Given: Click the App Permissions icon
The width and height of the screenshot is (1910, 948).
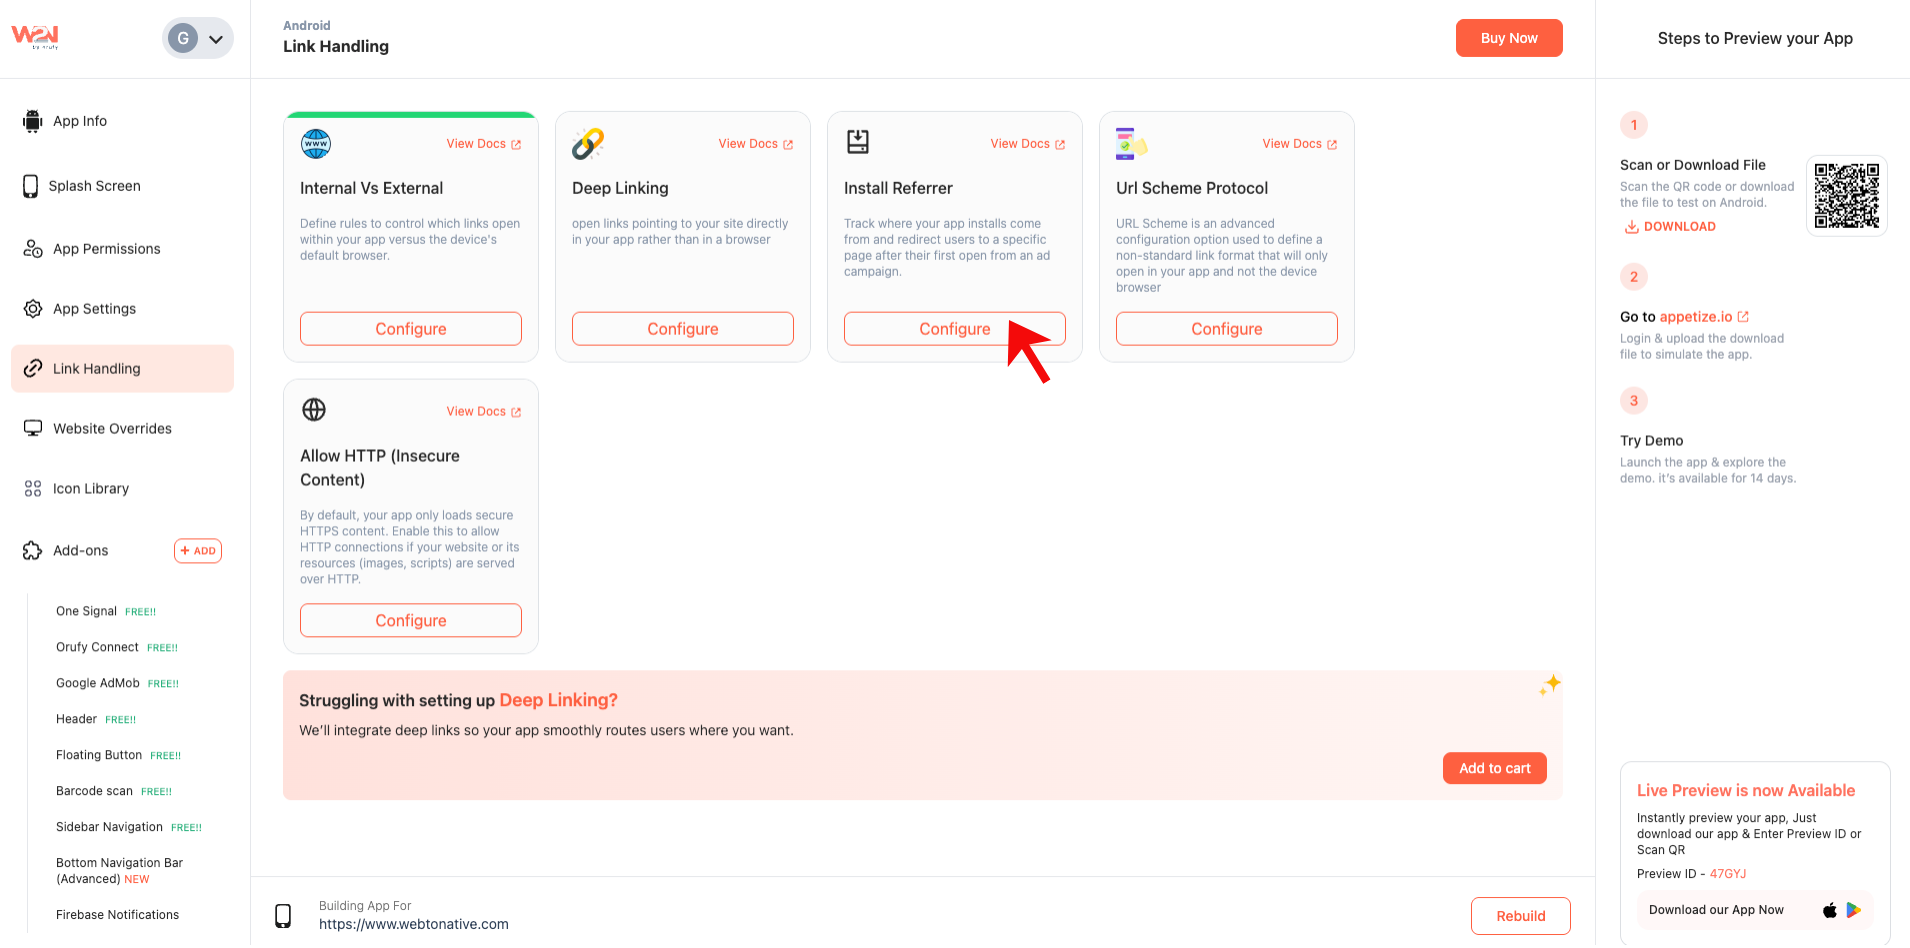Looking at the screenshot, I should tap(32, 248).
